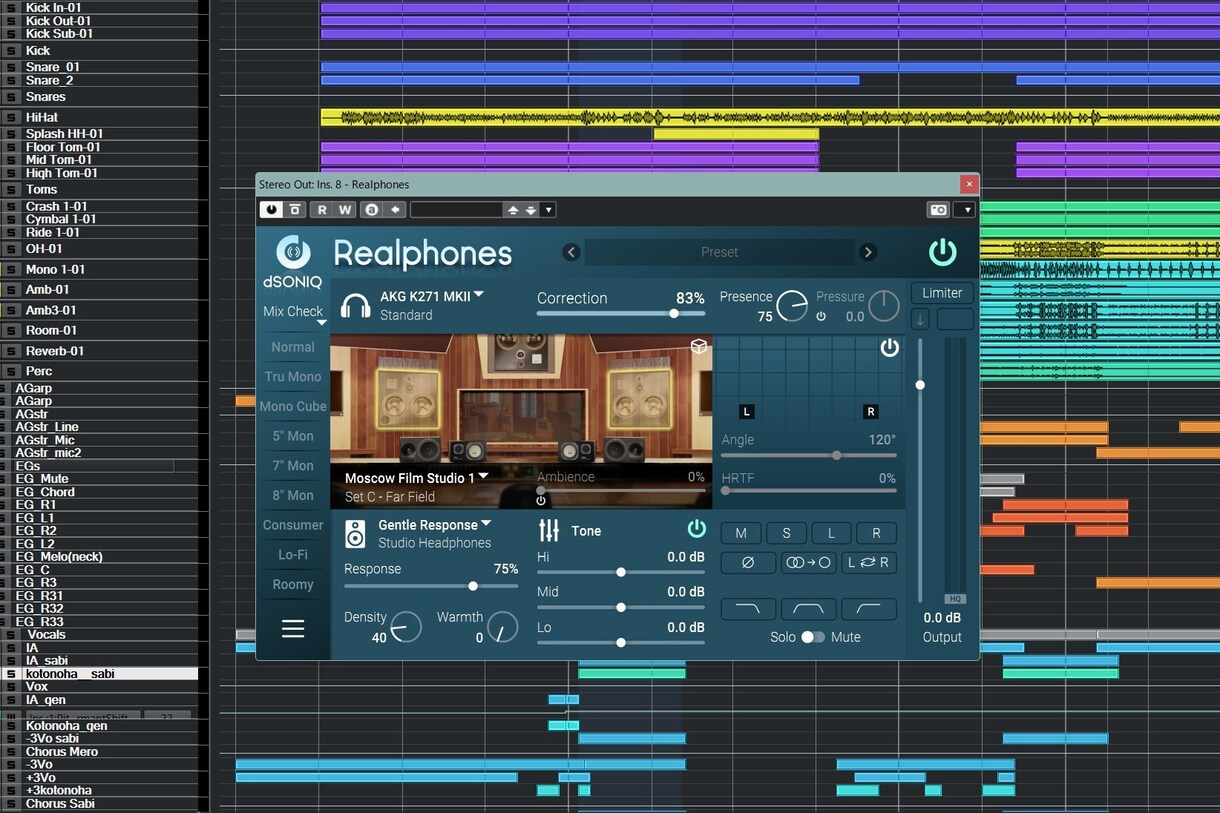The image size is (1220, 813).
Task: Click the Limiter button
Action: [942, 293]
